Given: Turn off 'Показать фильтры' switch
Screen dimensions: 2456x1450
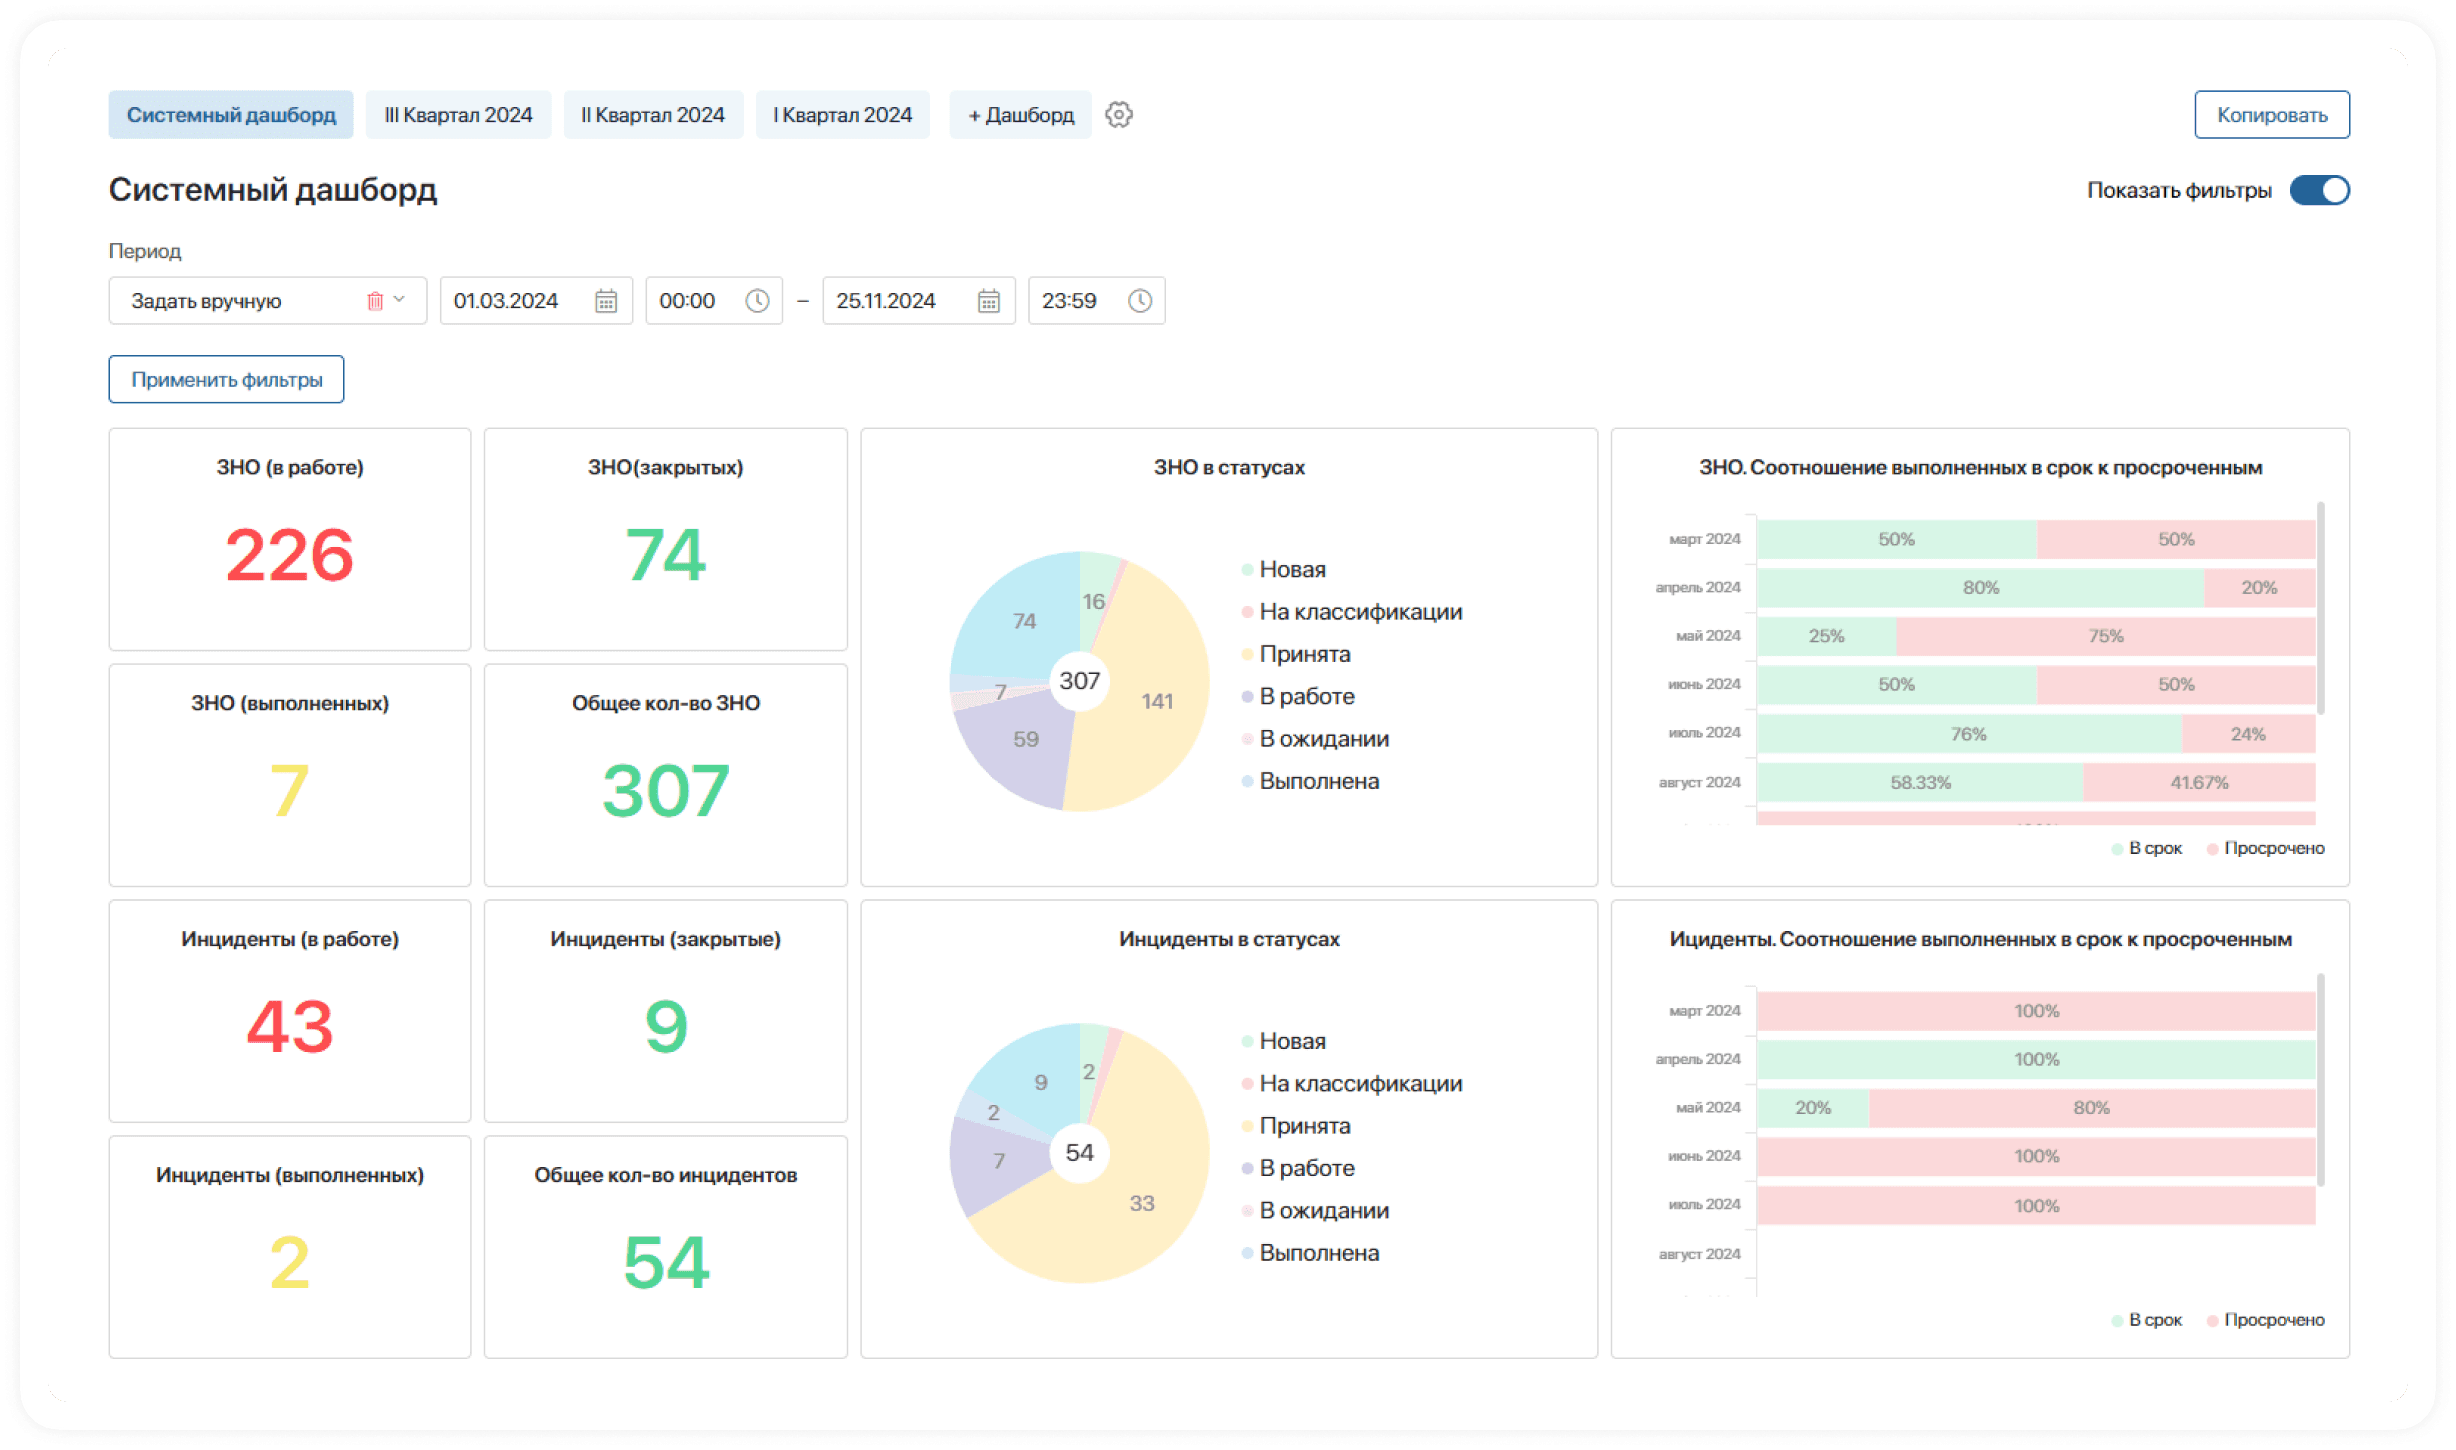Looking at the screenshot, I should 2319,190.
